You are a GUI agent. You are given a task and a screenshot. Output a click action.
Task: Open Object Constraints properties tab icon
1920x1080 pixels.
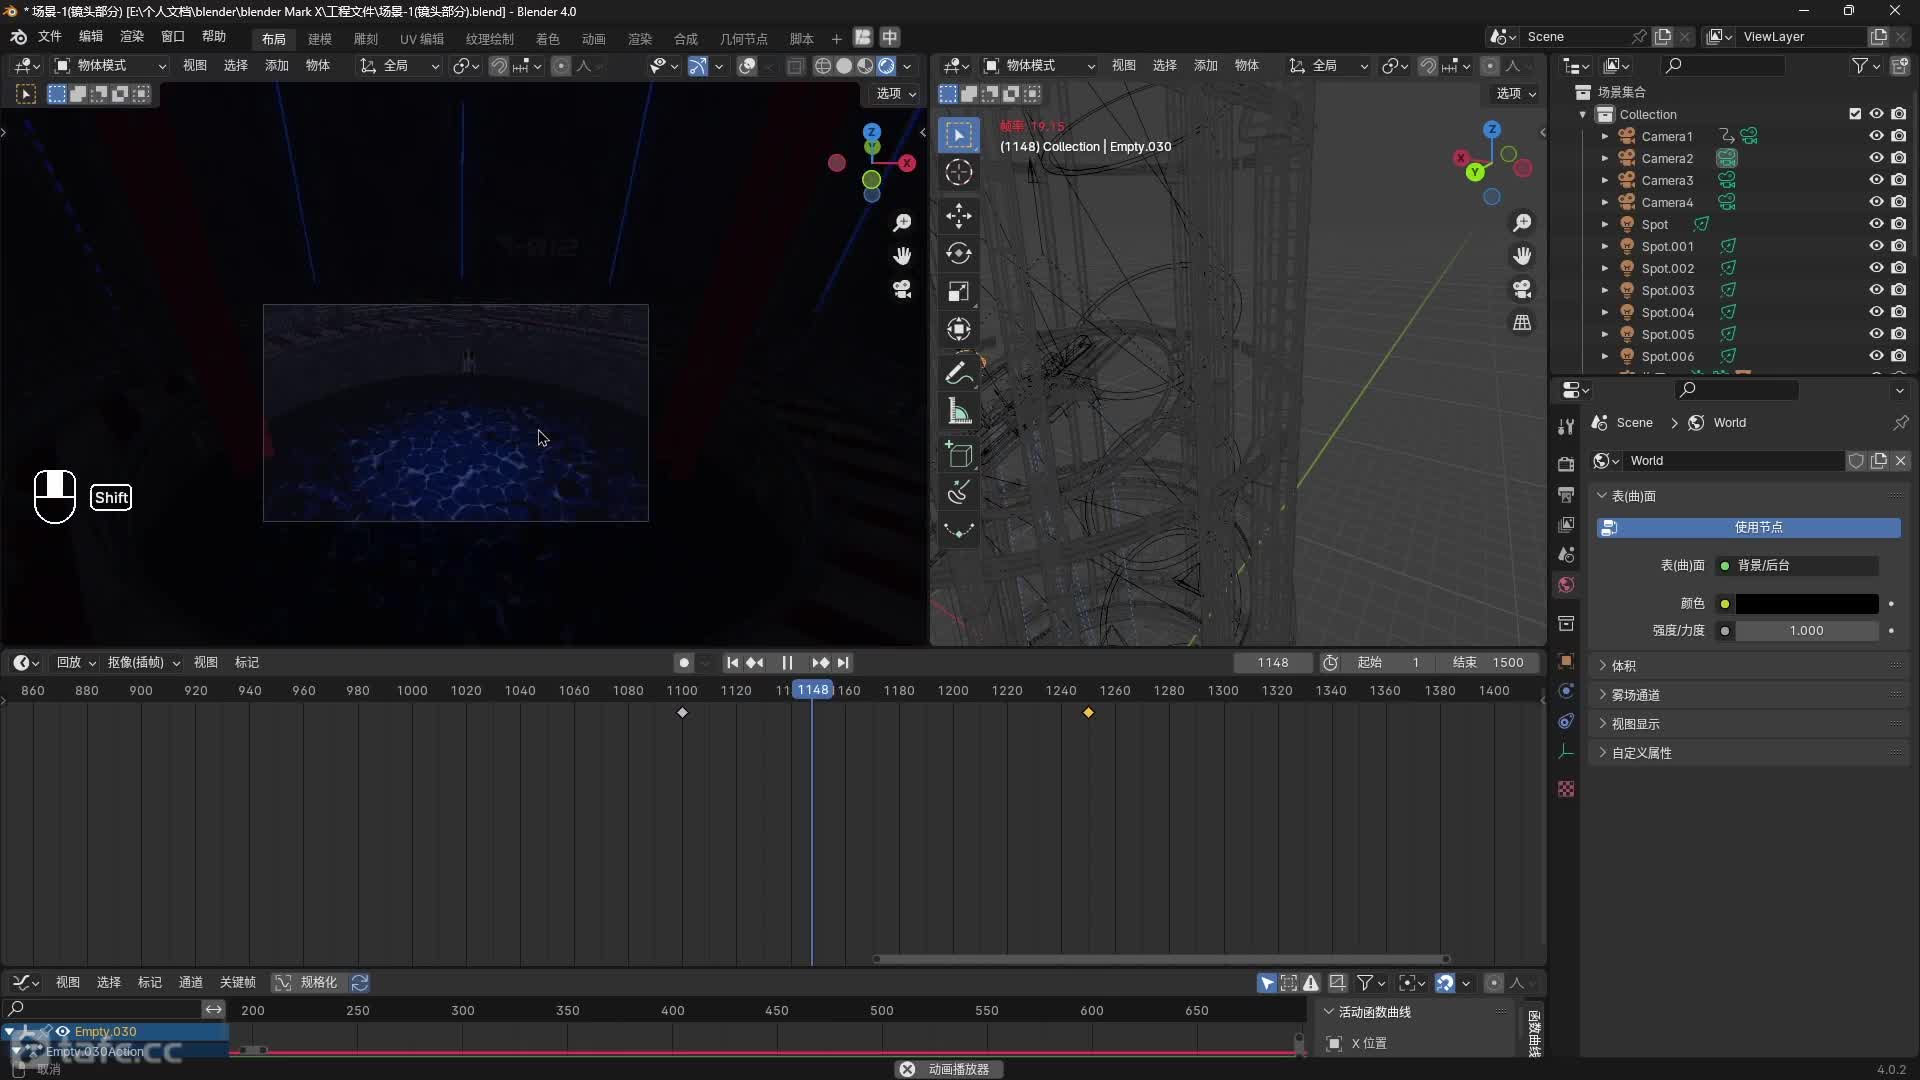point(1566,721)
